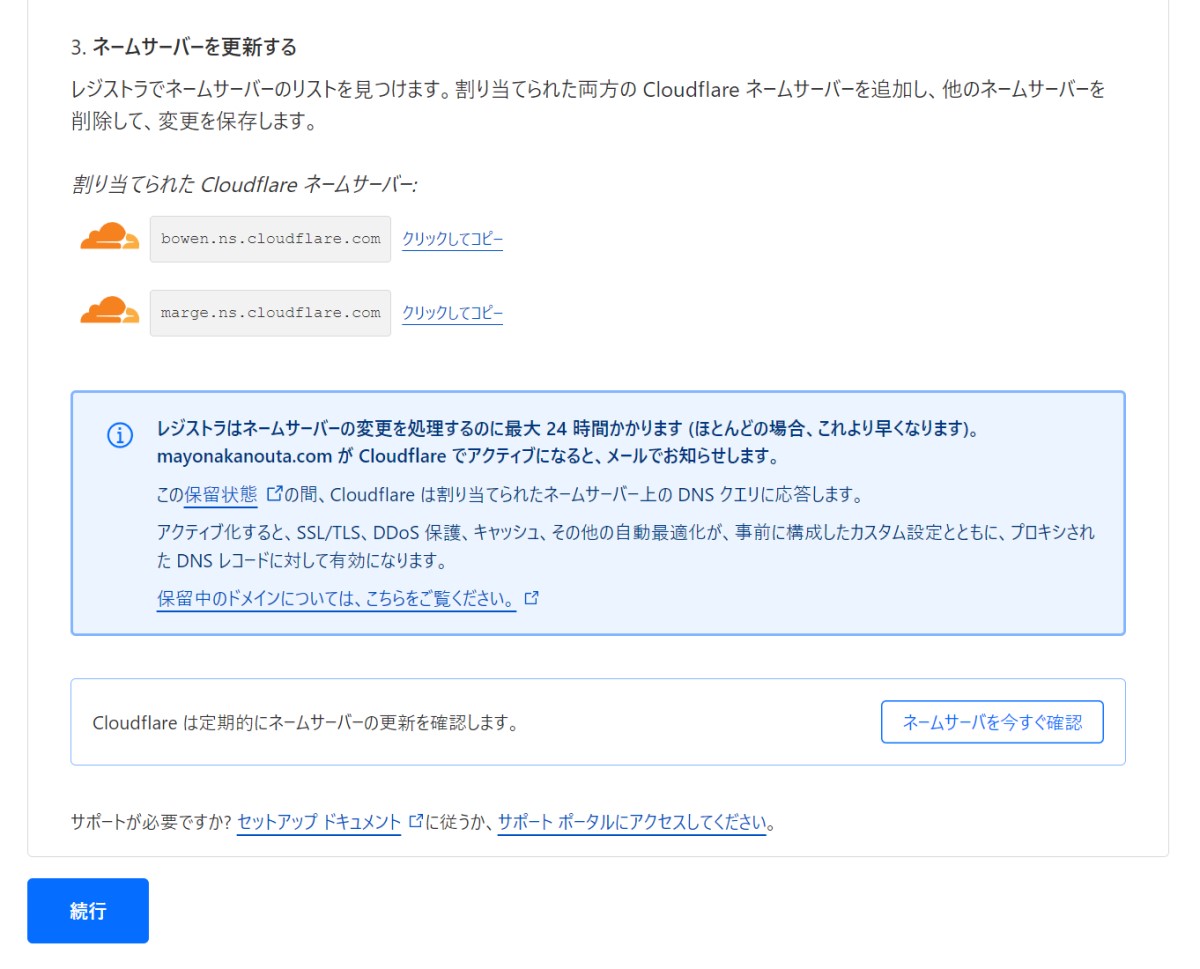Viewport: 1200px width, 969px height.
Task: Copy the marge nameserver via クリックしてコピー
Action: 452,314
